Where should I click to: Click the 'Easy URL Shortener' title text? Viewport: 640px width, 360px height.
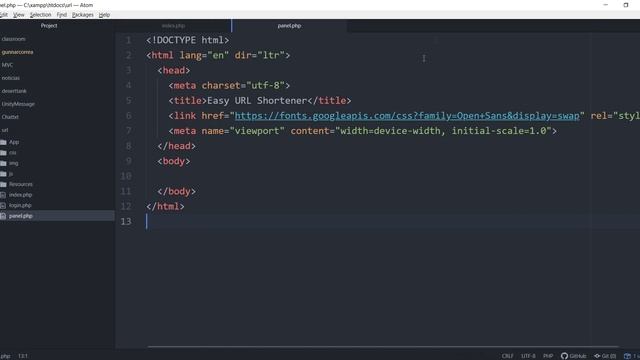tap(257, 101)
